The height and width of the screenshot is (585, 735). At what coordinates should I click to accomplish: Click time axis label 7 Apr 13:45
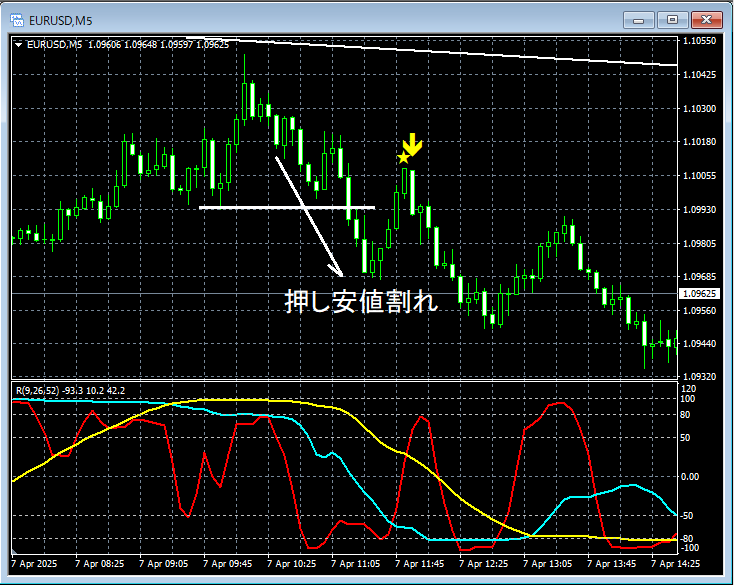click(x=611, y=563)
